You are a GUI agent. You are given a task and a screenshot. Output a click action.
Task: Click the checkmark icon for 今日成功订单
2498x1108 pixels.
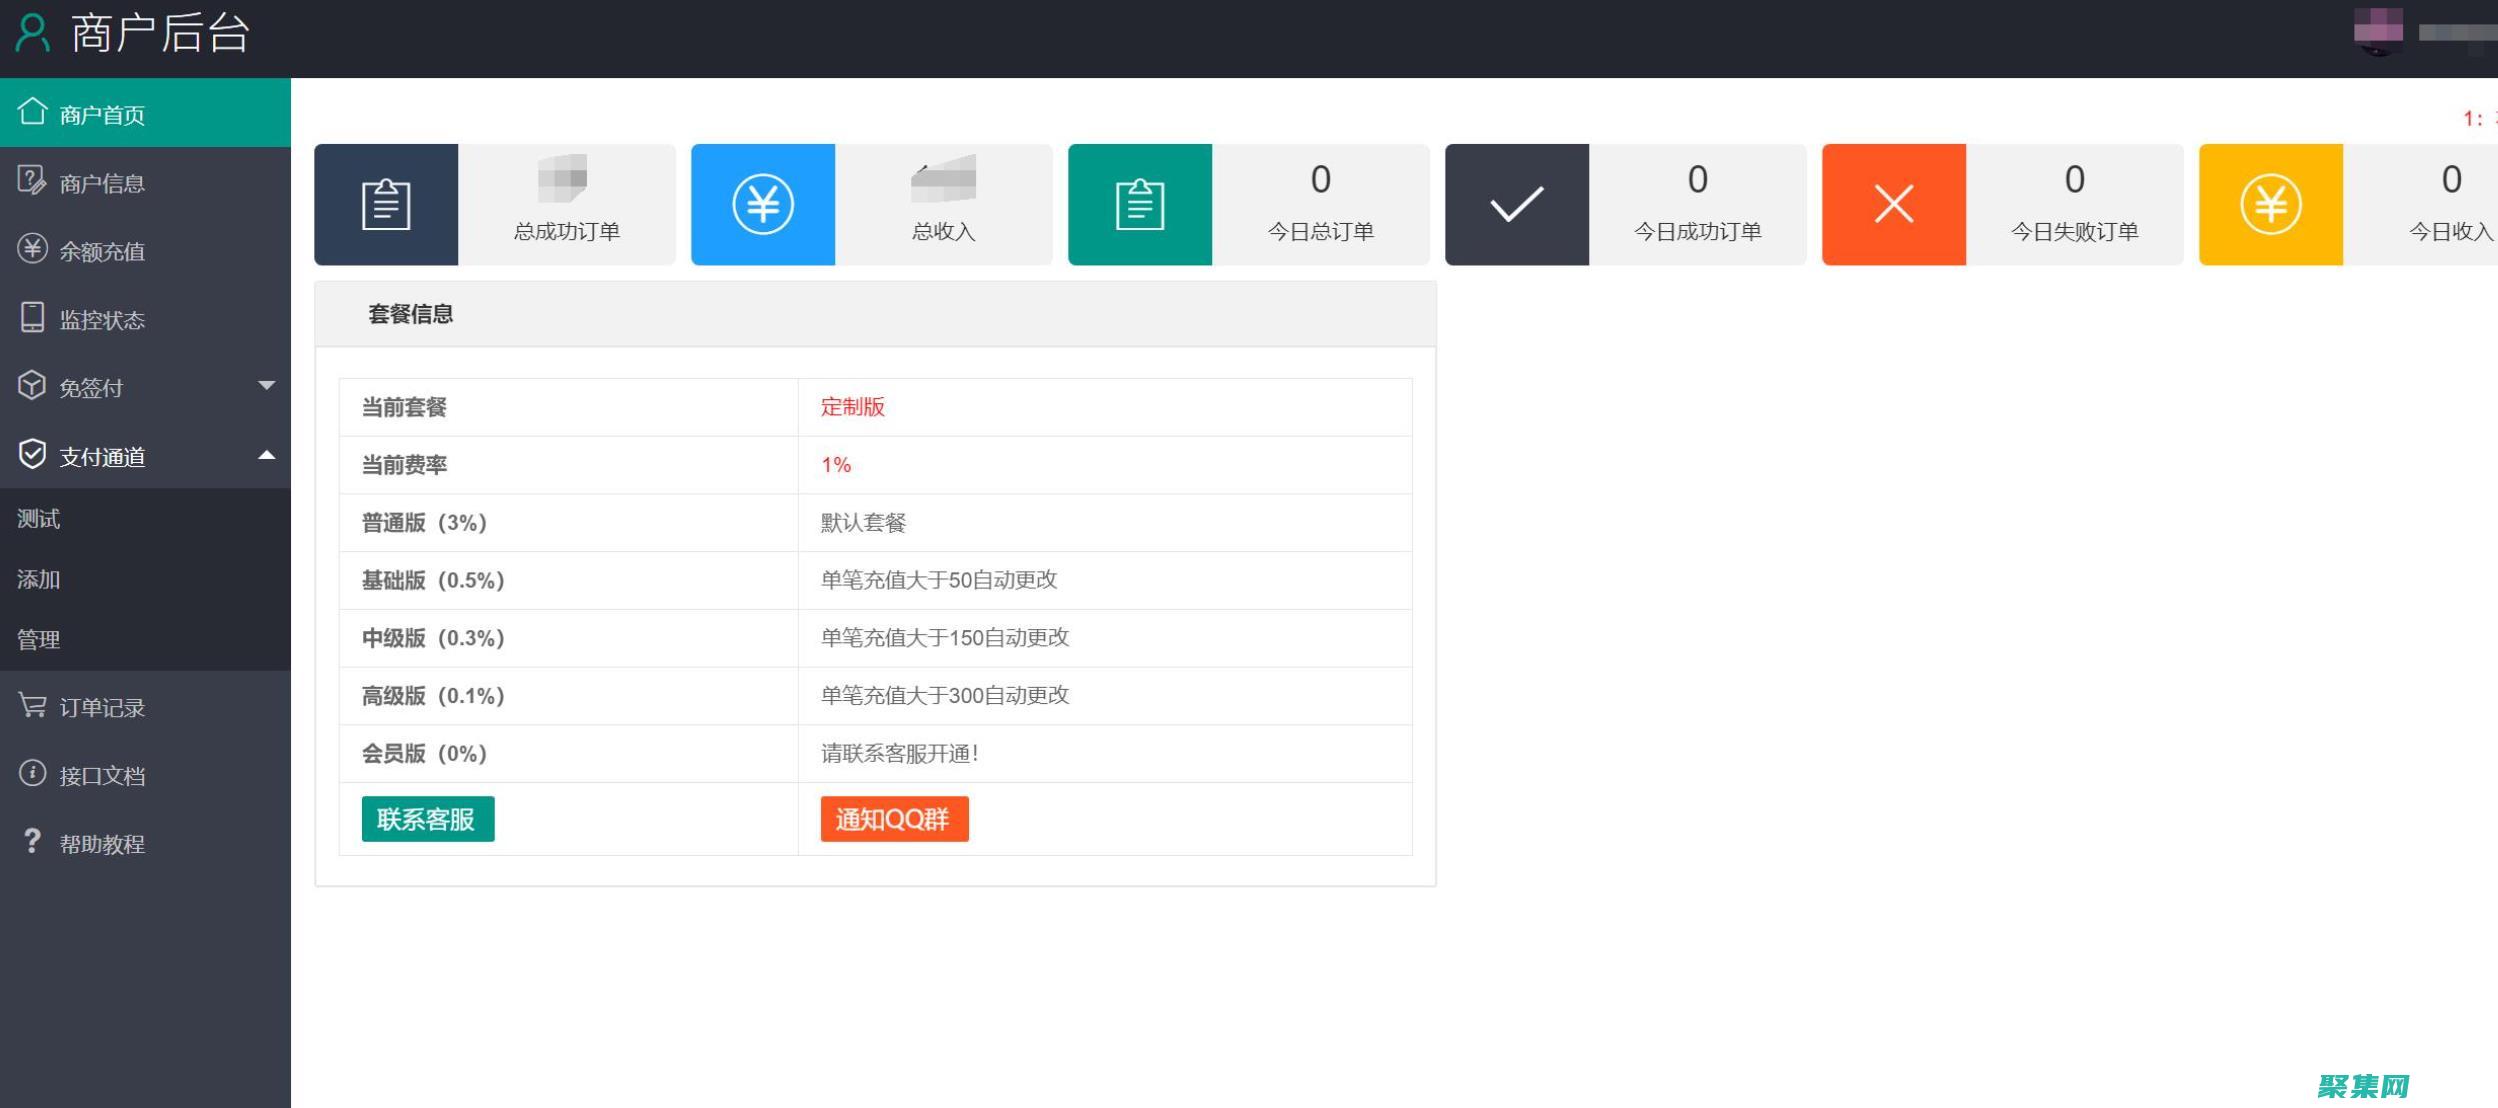(1517, 204)
